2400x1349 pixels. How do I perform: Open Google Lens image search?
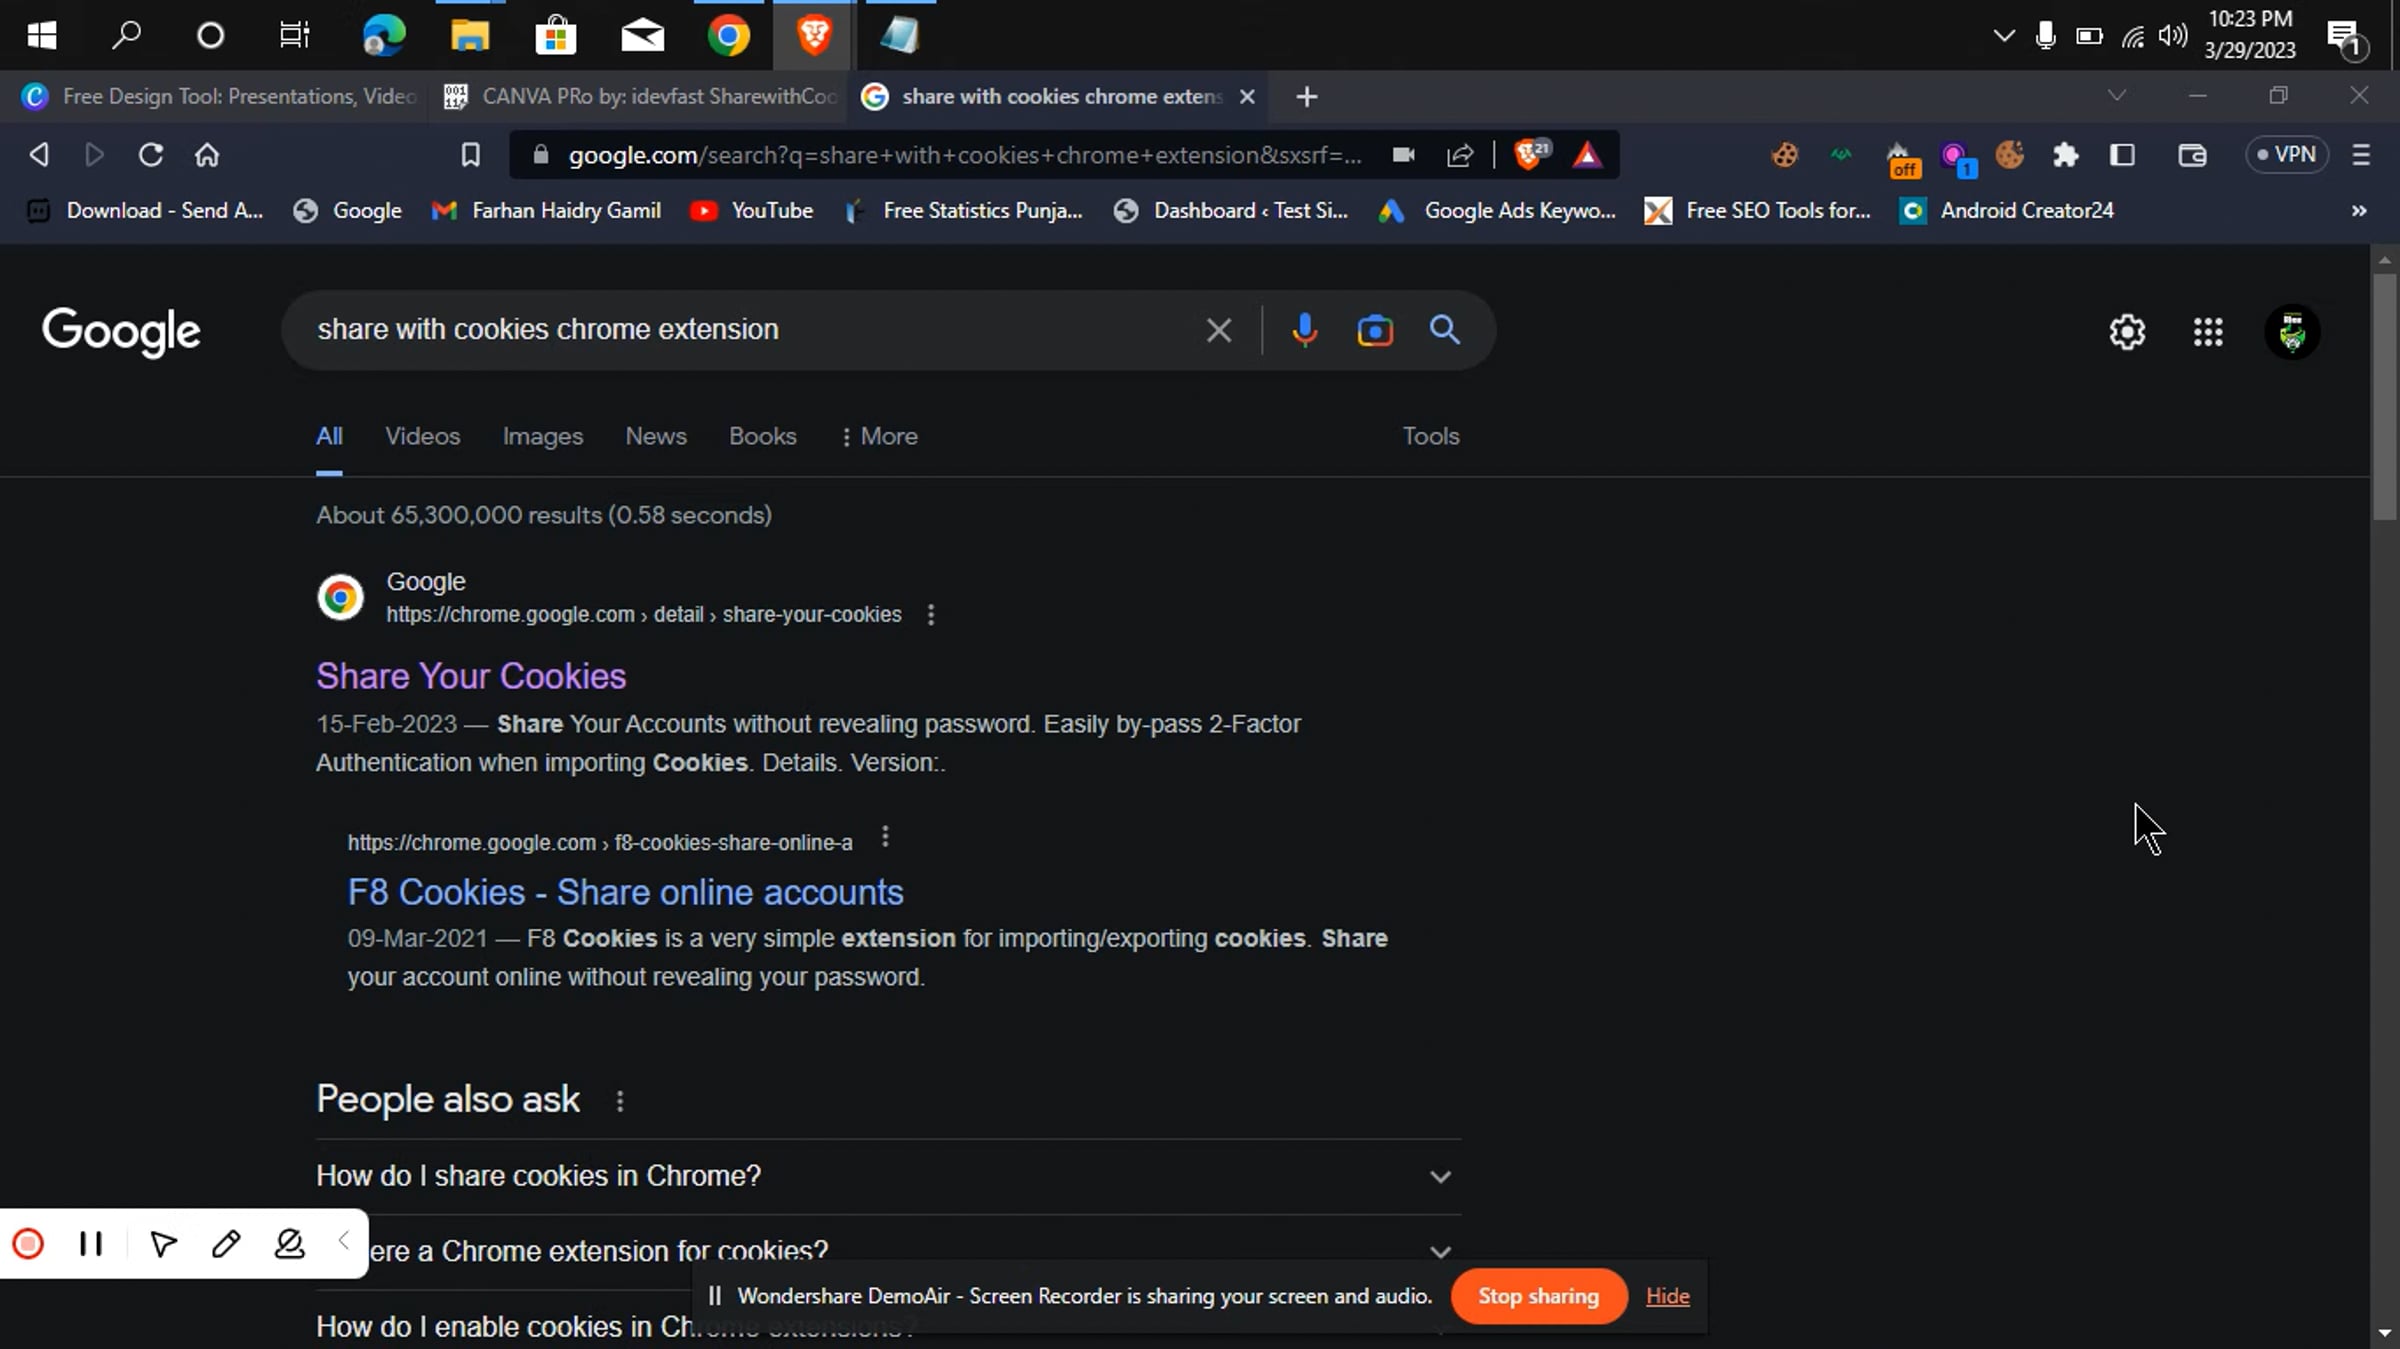click(x=1375, y=330)
